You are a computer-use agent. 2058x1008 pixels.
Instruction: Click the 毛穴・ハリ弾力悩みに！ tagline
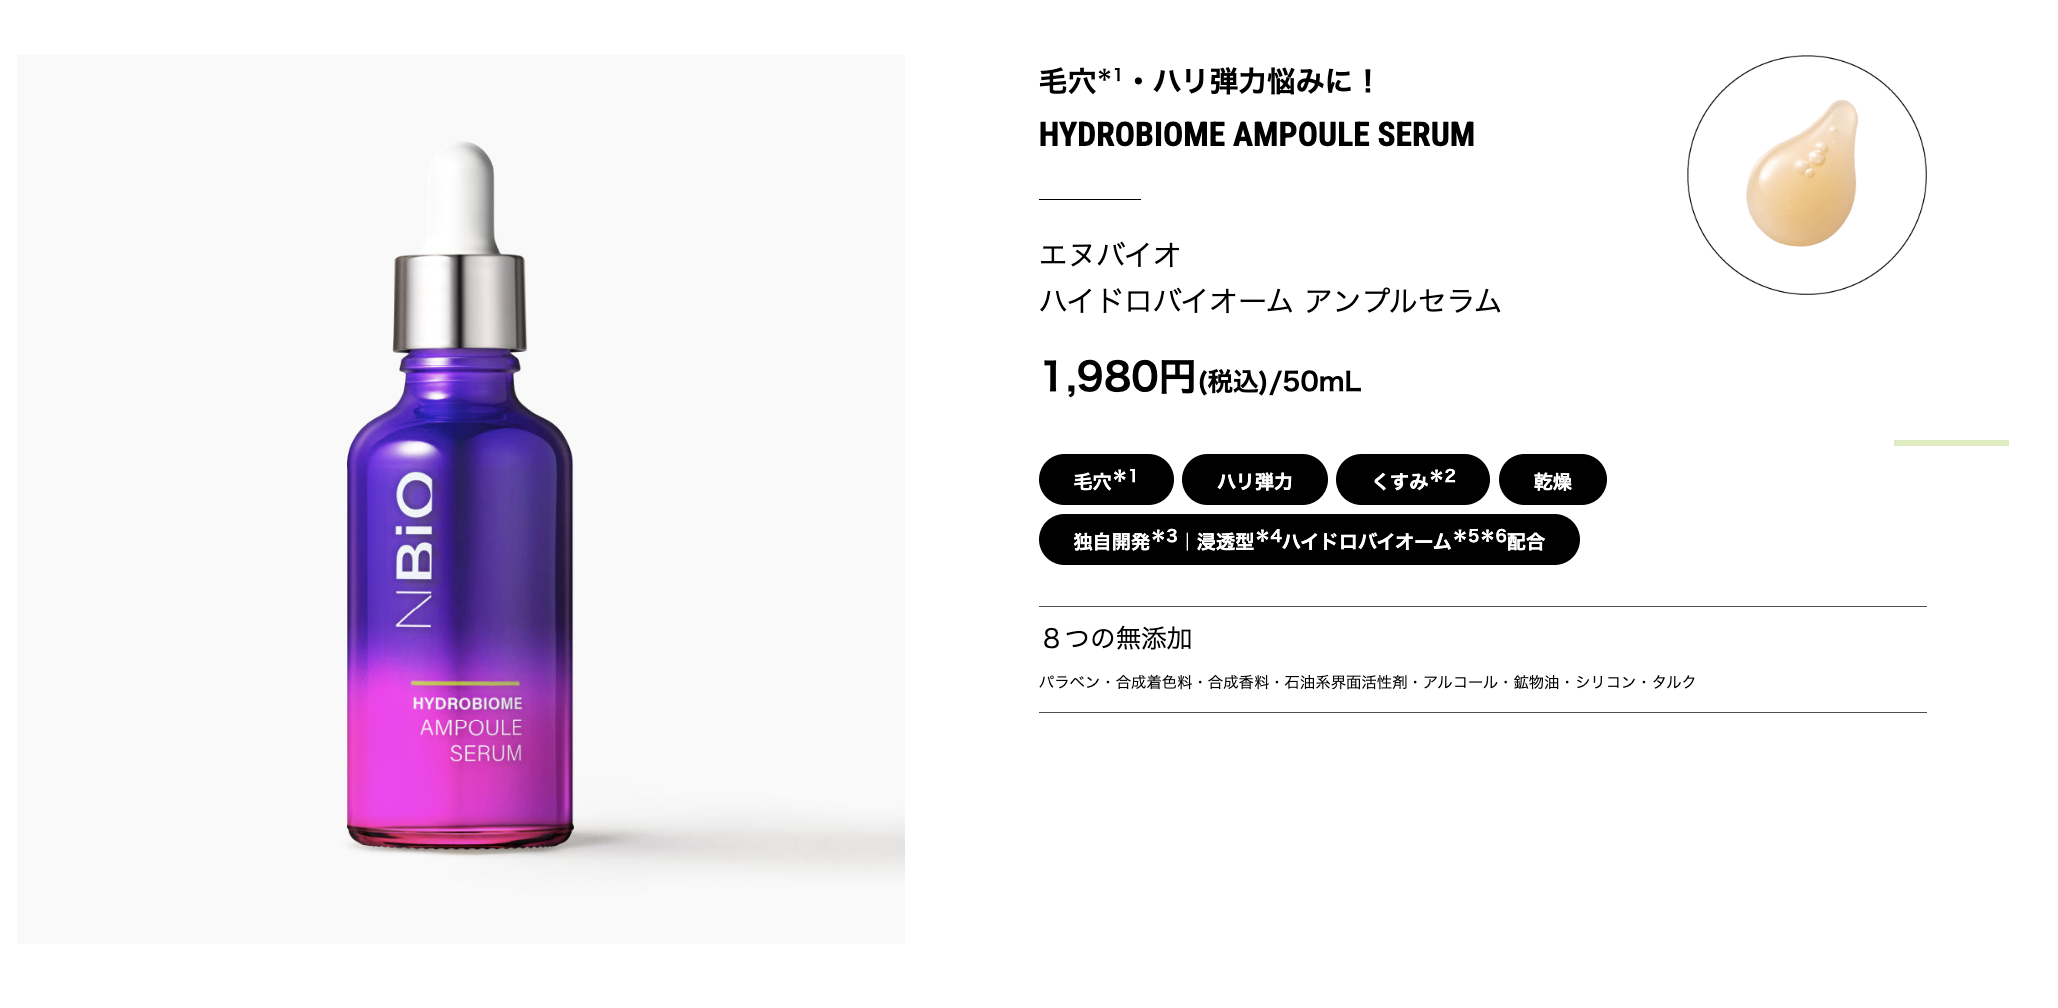point(1208,80)
